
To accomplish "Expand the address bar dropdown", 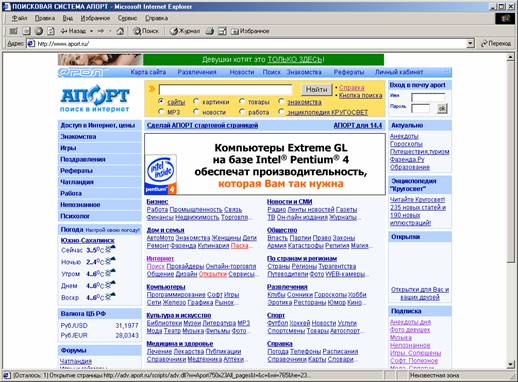I will pos(470,43).
